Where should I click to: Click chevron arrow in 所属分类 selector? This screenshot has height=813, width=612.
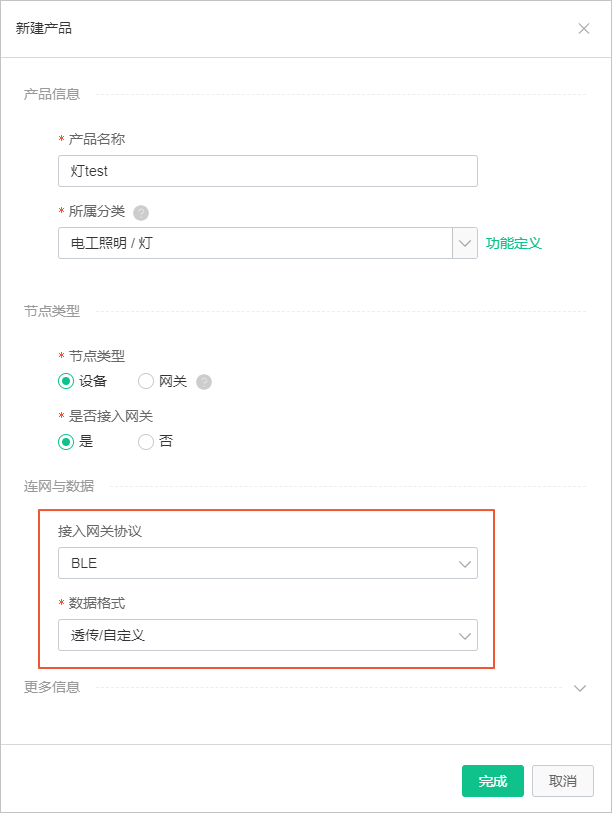click(x=465, y=243)
